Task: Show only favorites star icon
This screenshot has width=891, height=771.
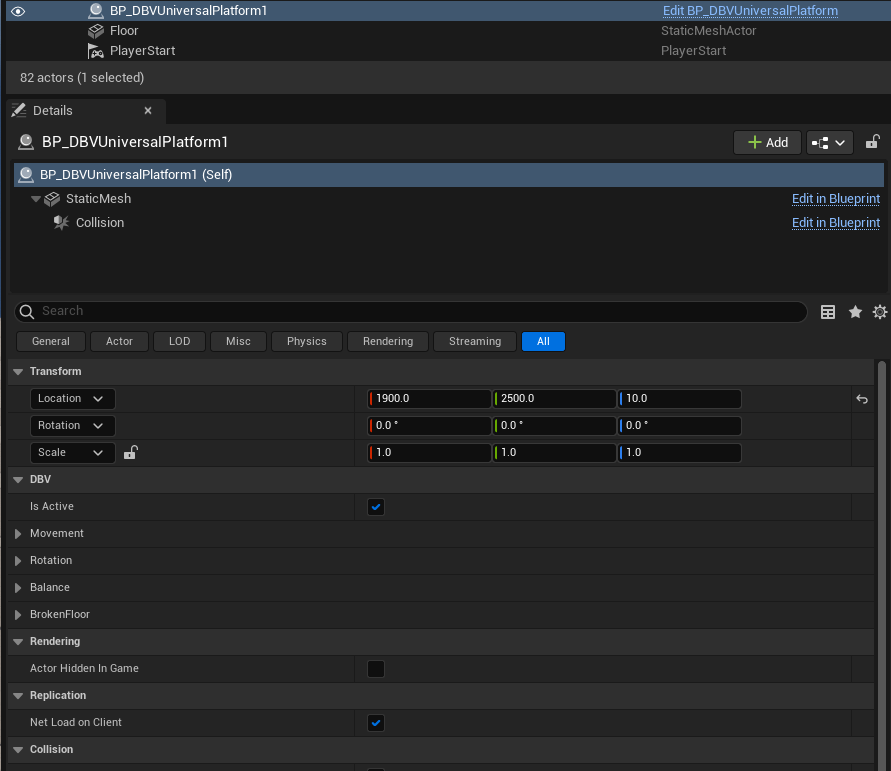Action: (855, 312)
